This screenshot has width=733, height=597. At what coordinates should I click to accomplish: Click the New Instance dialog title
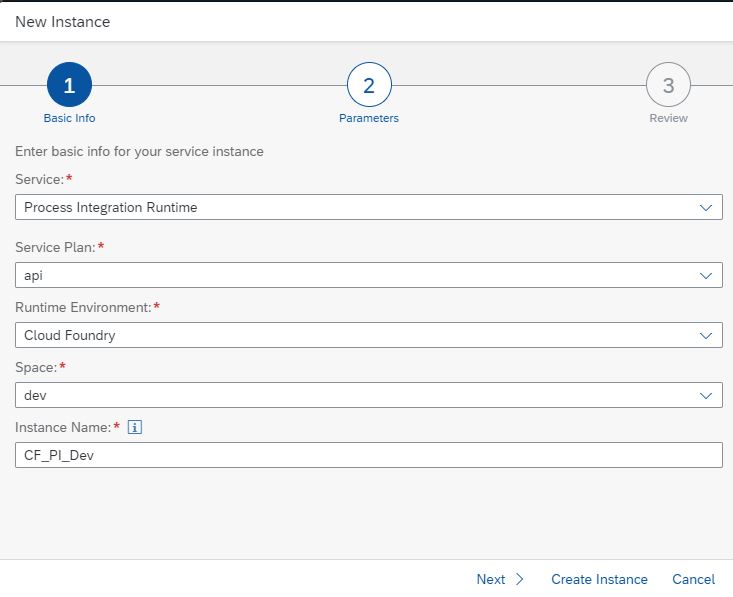pos(63,22)
